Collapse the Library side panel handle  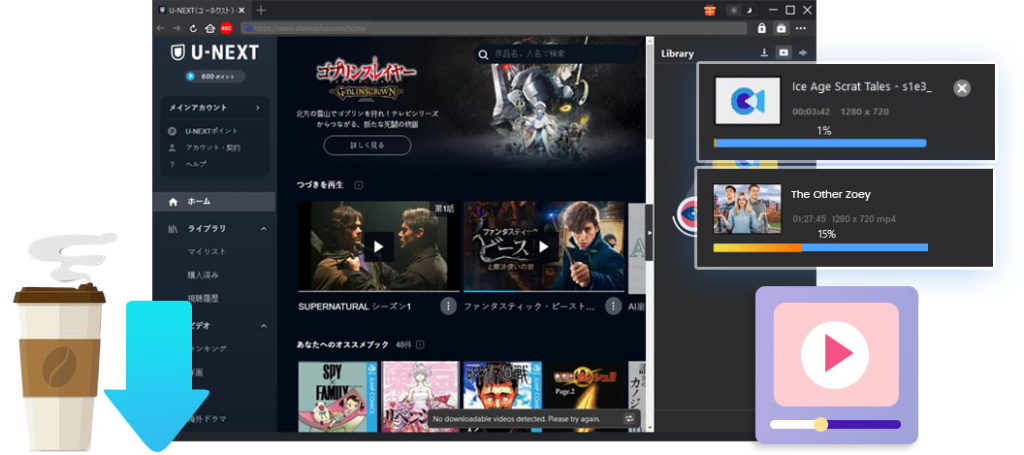click(649, 232)
